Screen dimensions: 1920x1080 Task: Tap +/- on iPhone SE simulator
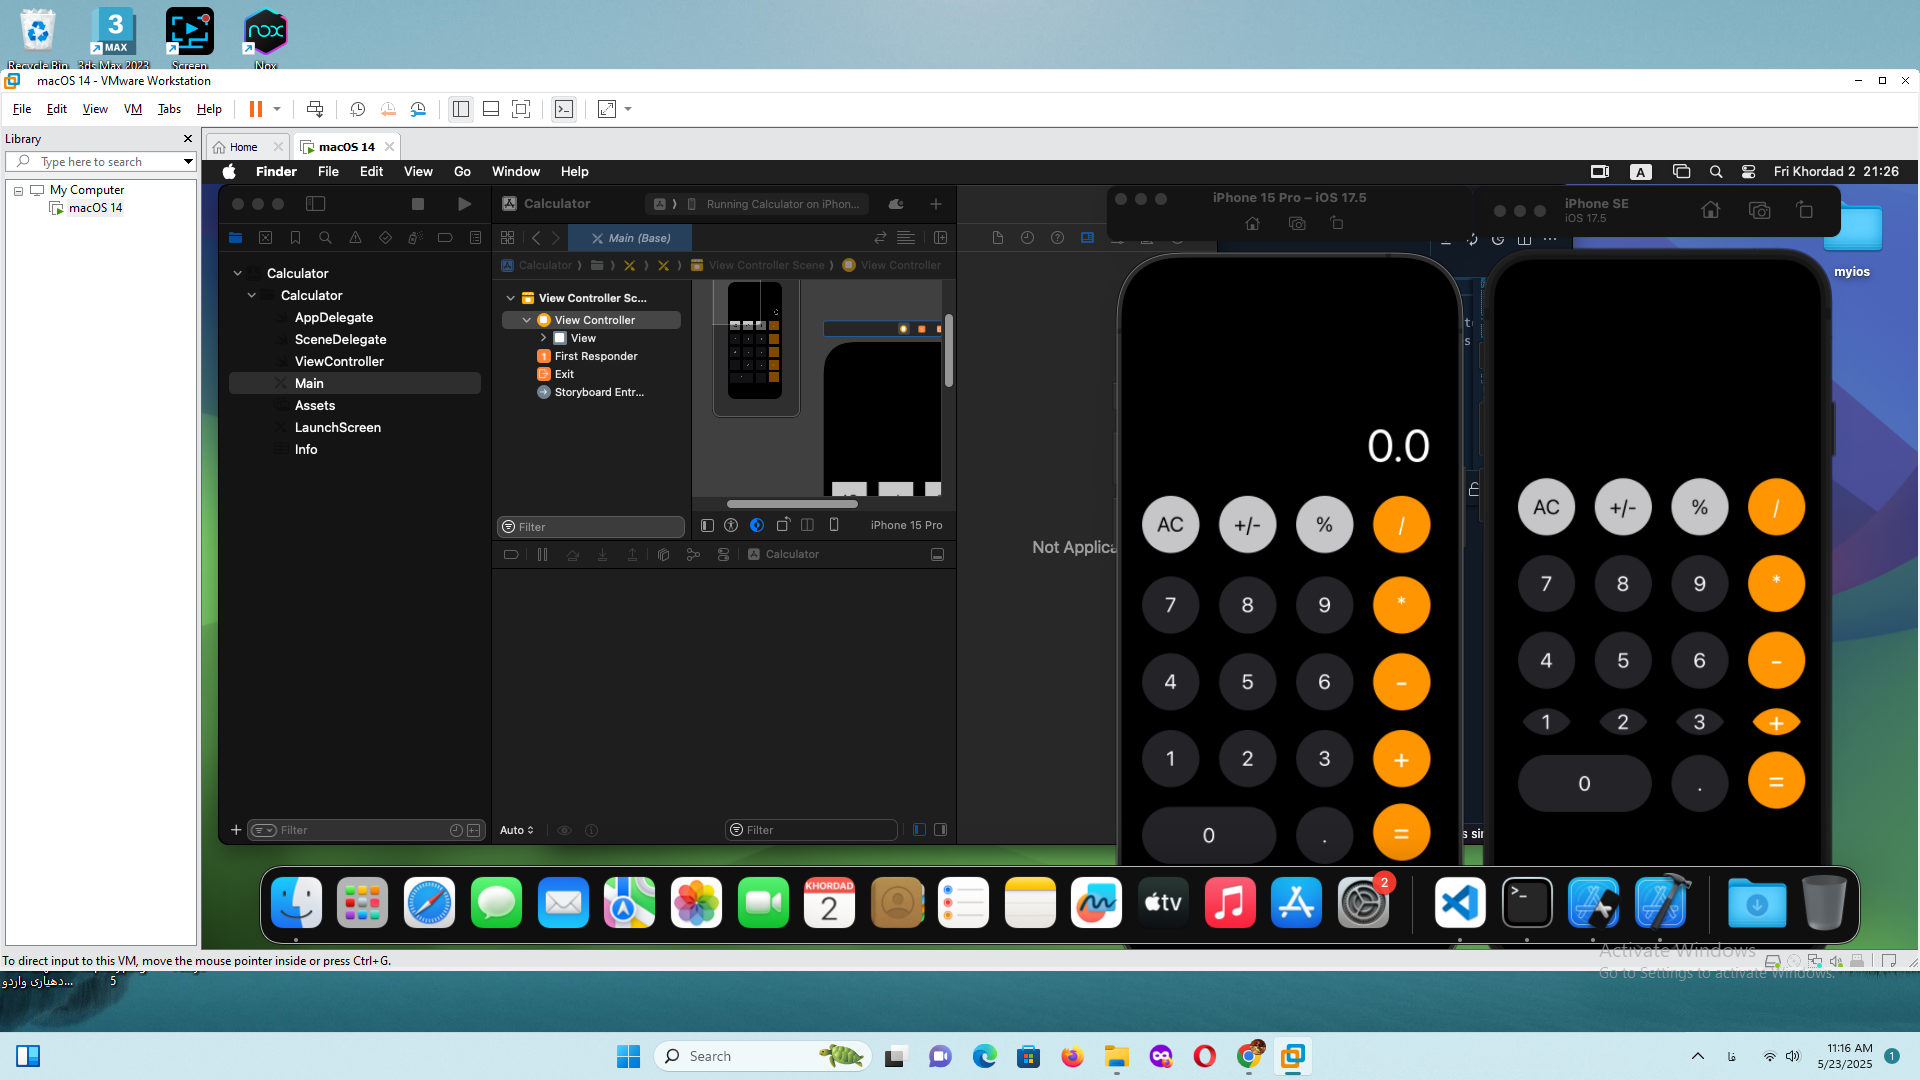1623,507
